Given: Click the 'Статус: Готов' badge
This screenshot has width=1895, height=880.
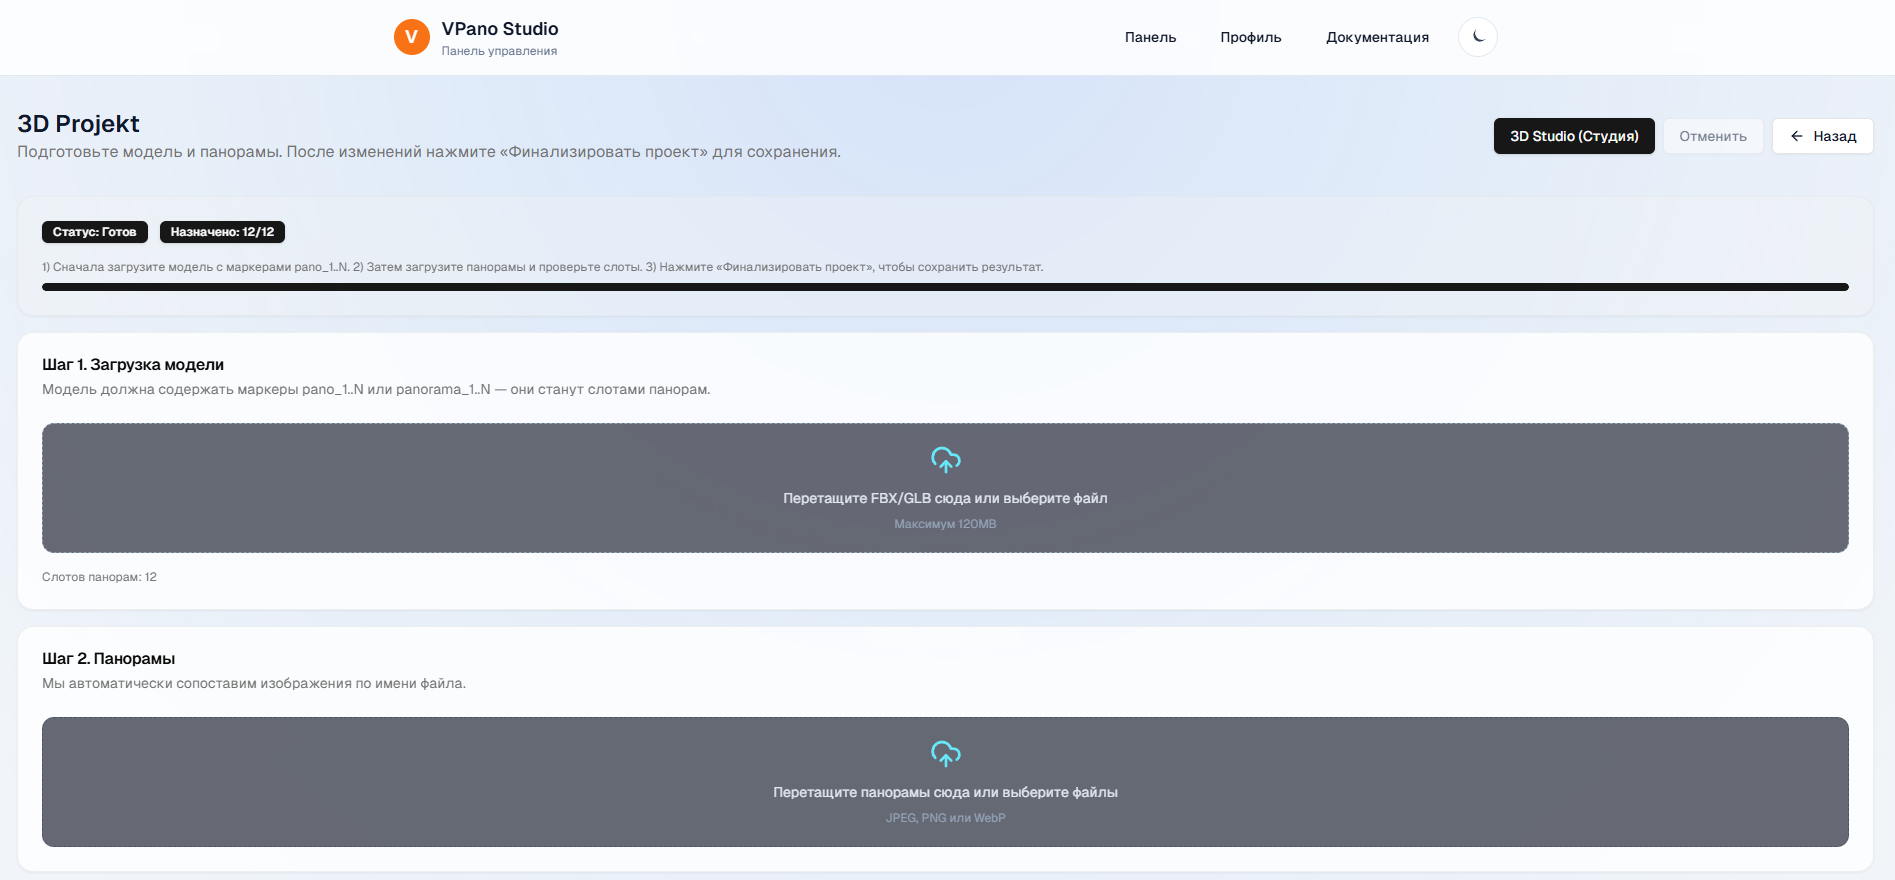Looking at the screenshot, I should coord(95,232).
